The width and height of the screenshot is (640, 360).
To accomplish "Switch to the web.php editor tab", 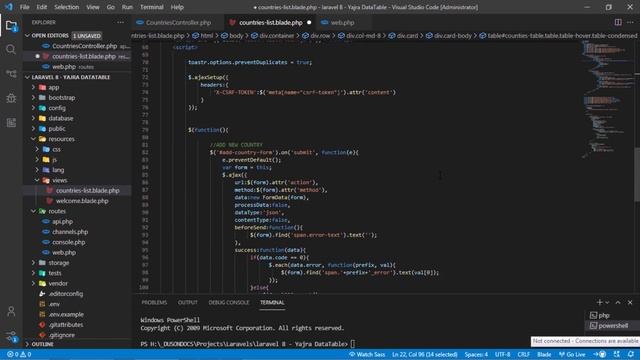I will point(342,22).
